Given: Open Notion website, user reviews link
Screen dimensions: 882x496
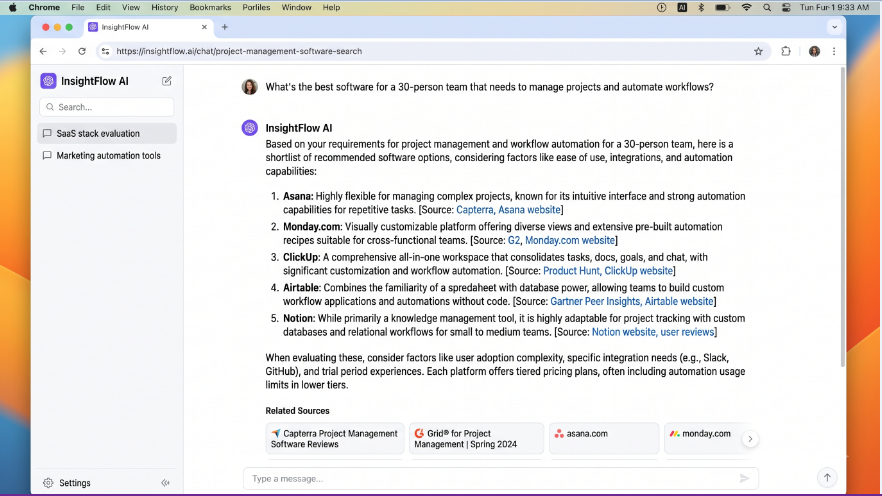Looking at the screenshot, I should (x=652, y=332).
